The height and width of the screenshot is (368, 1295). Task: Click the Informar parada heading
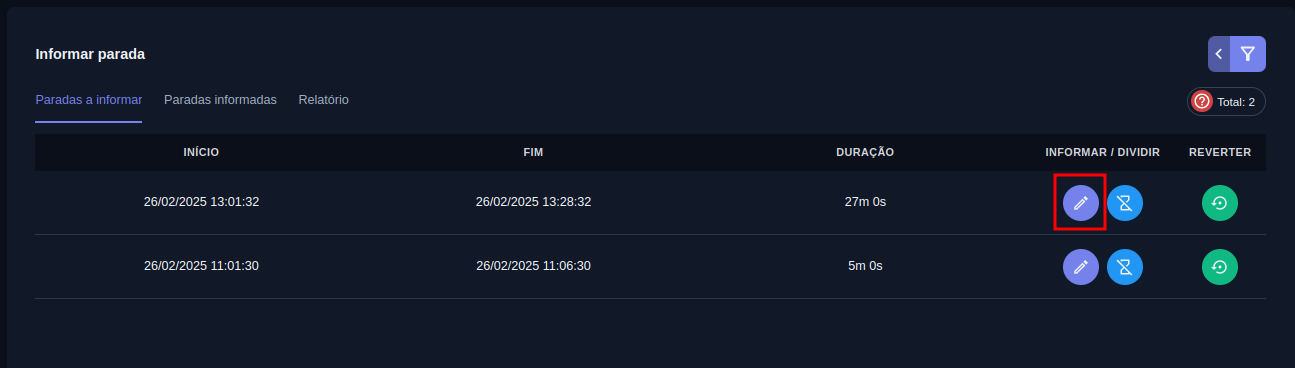(x=90, y=54)
